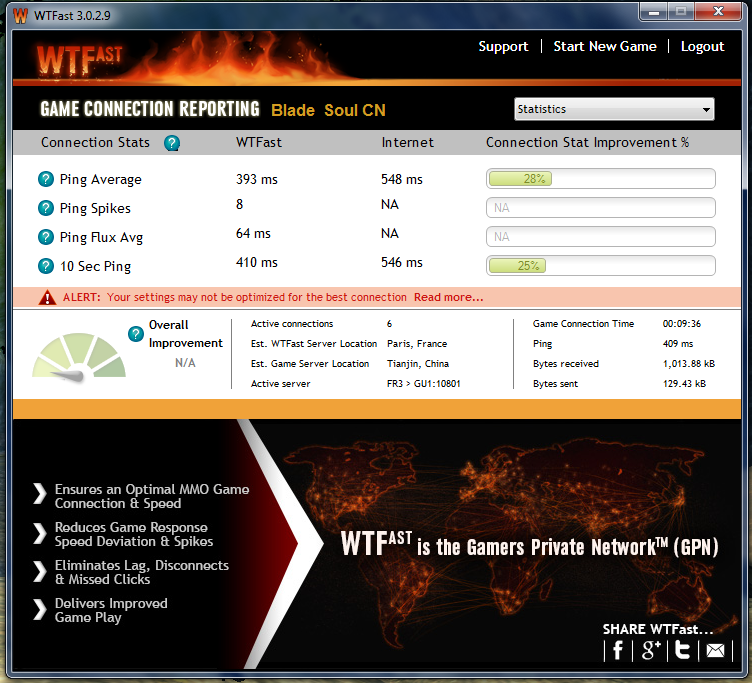Click the Ping Spikes help icon
The image size is (752, 683).
click(45, 208)
